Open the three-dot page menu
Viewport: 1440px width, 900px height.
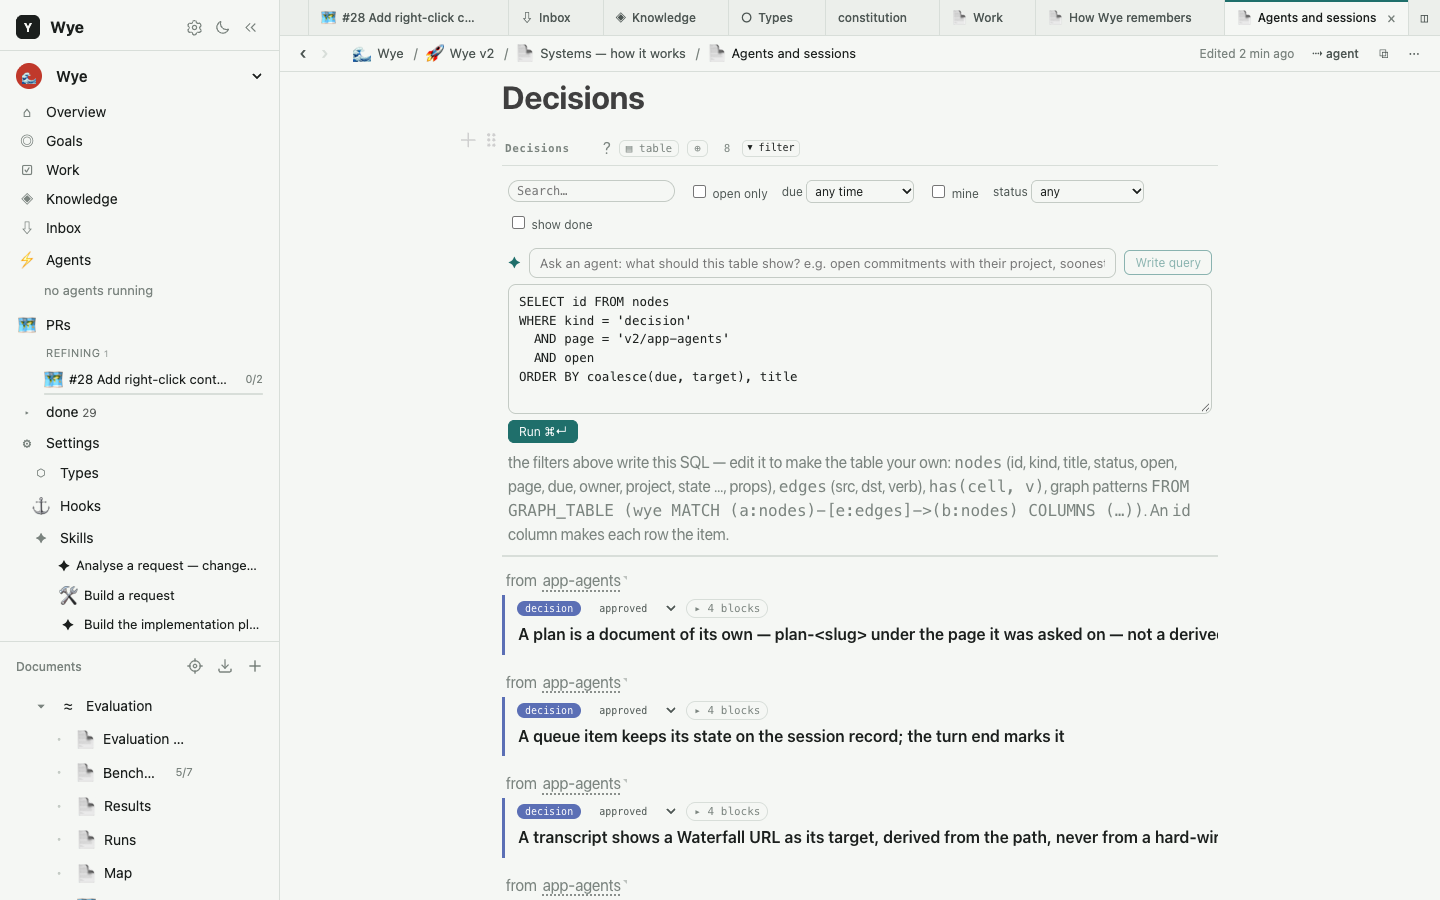(x=1414, y=54)
